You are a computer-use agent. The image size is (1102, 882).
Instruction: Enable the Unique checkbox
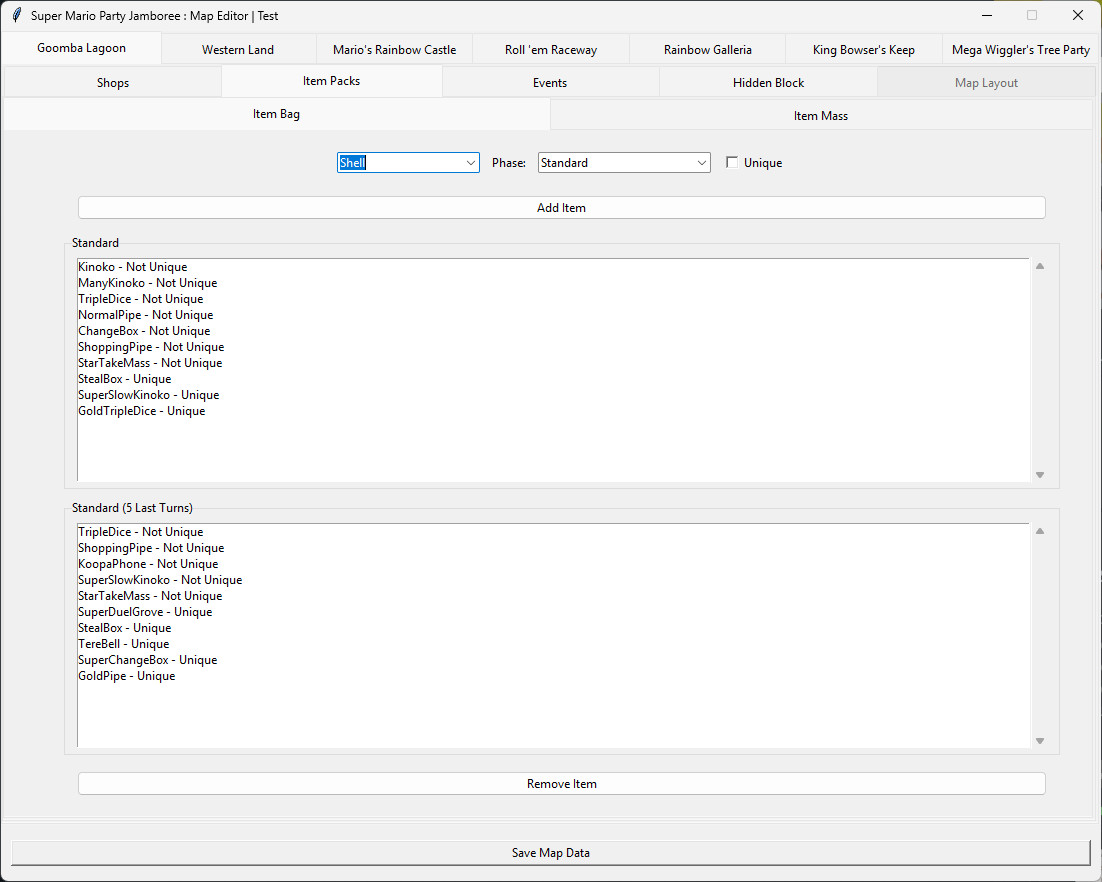(732, 162)
